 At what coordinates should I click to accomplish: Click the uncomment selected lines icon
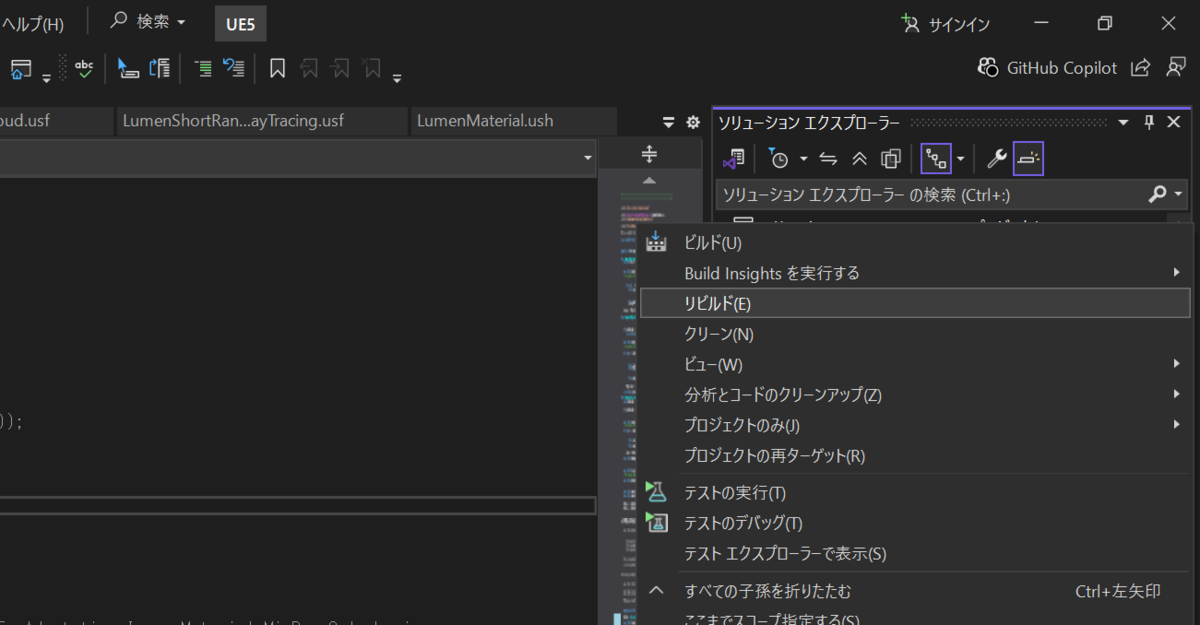[x=234, y=68]
